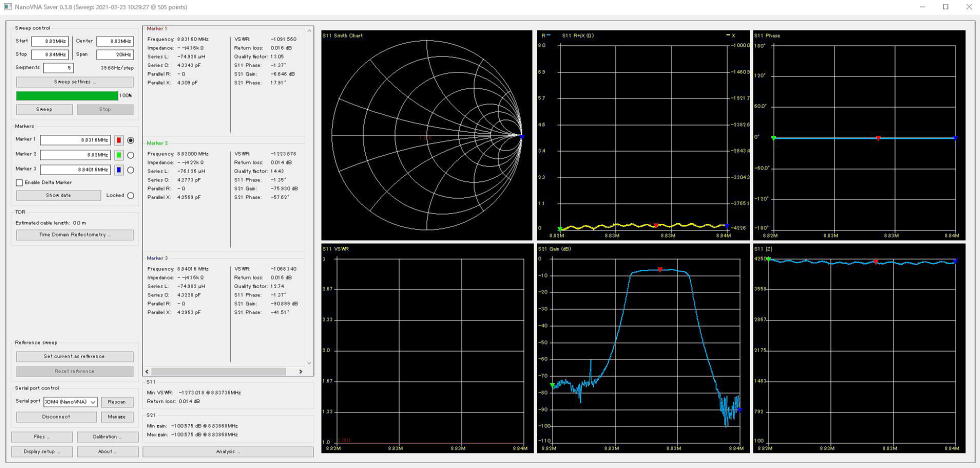
Task: Click the Min VSWR value text
Action: click(208, 392)
